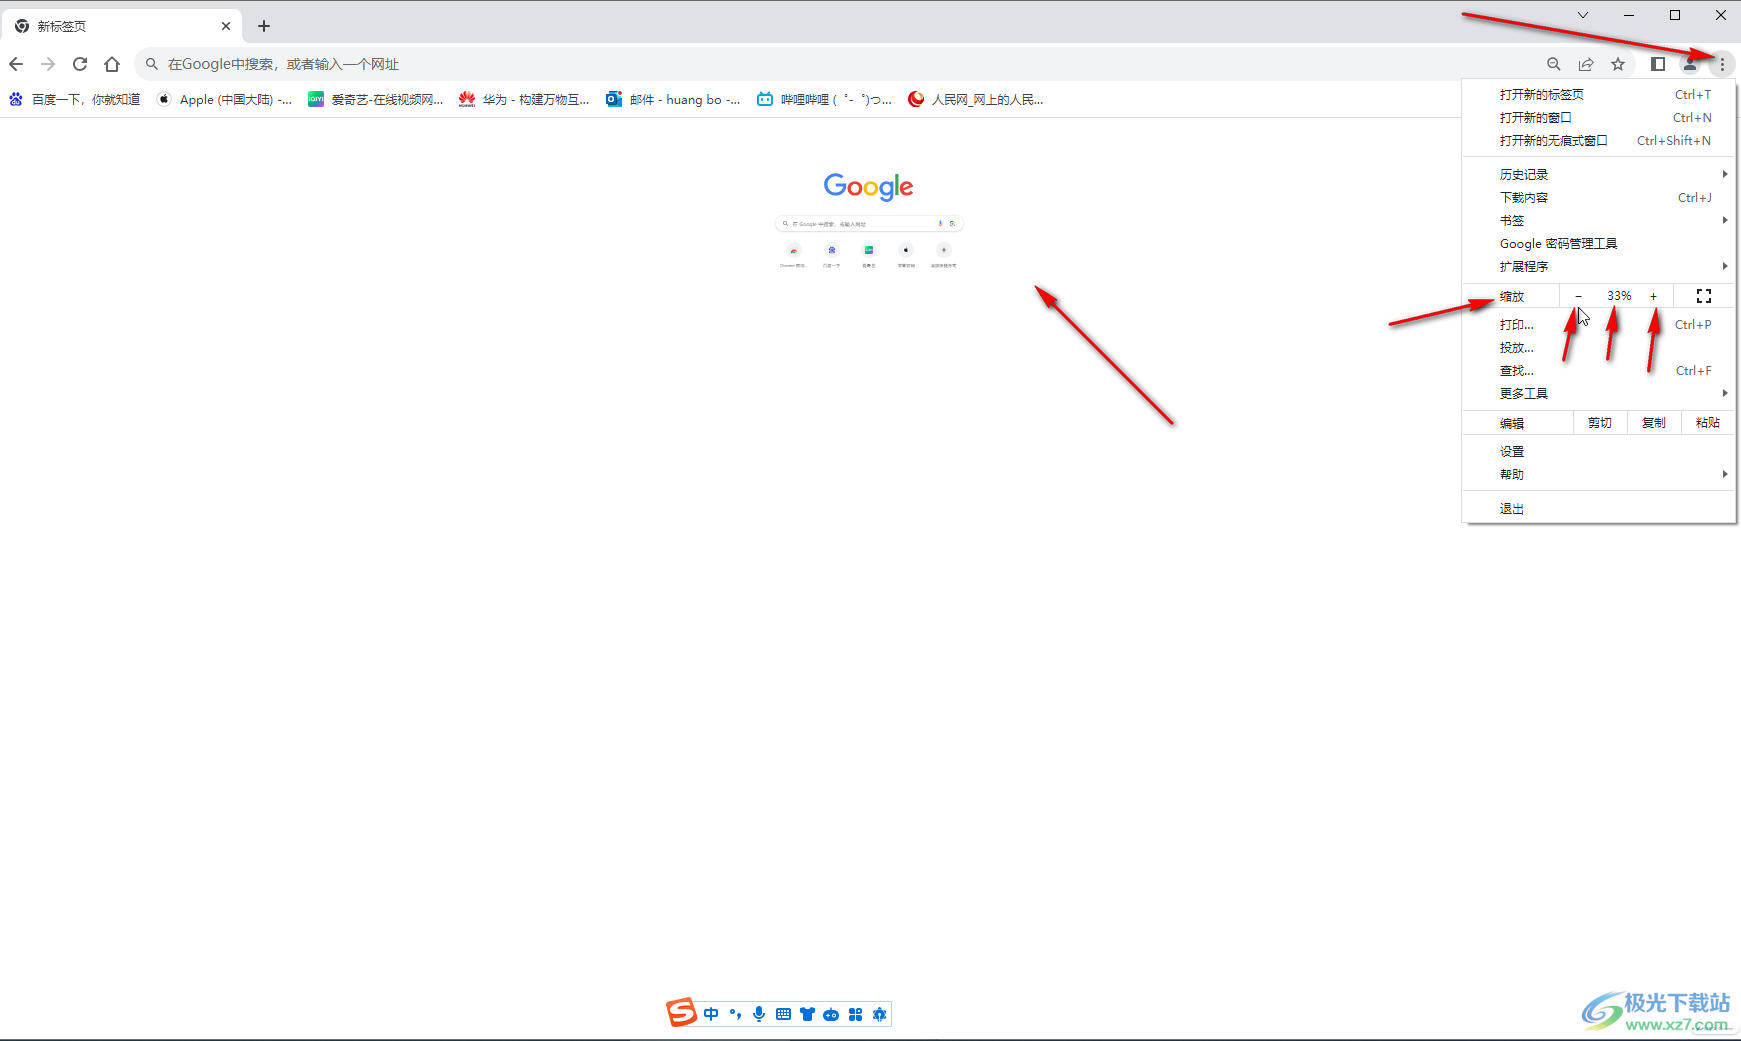Select 退出 to quit Chrome
This screenshot has width=1741, height=1041.
tap(1599, 509)
